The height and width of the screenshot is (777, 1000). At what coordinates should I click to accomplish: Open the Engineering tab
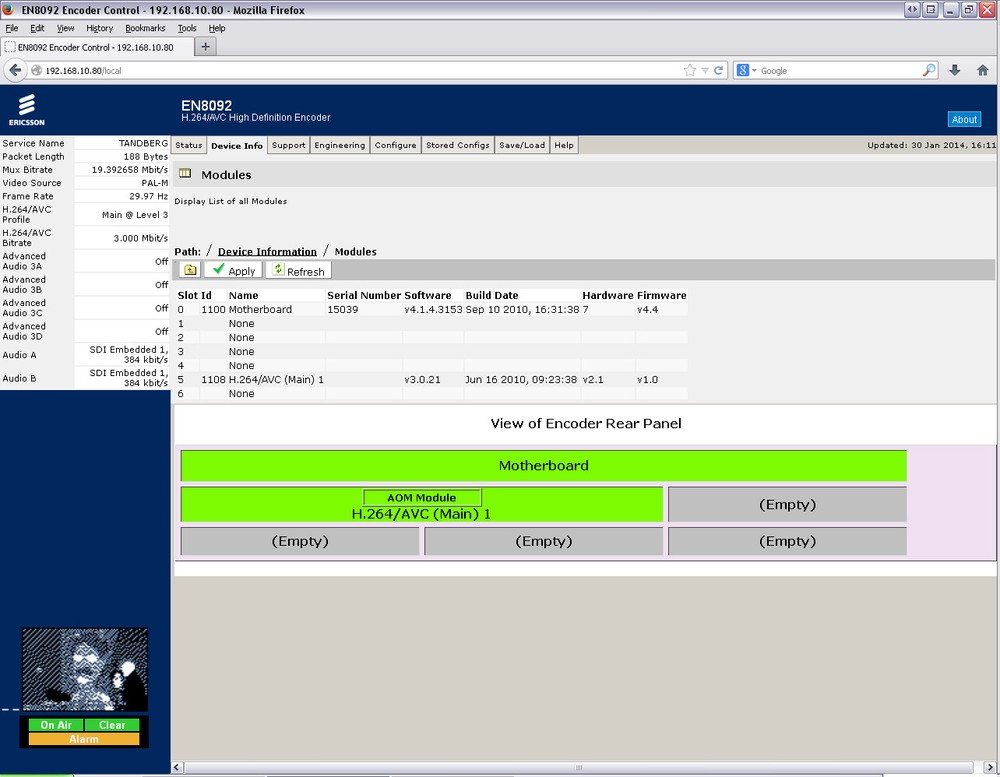click(x=340, y=145)
